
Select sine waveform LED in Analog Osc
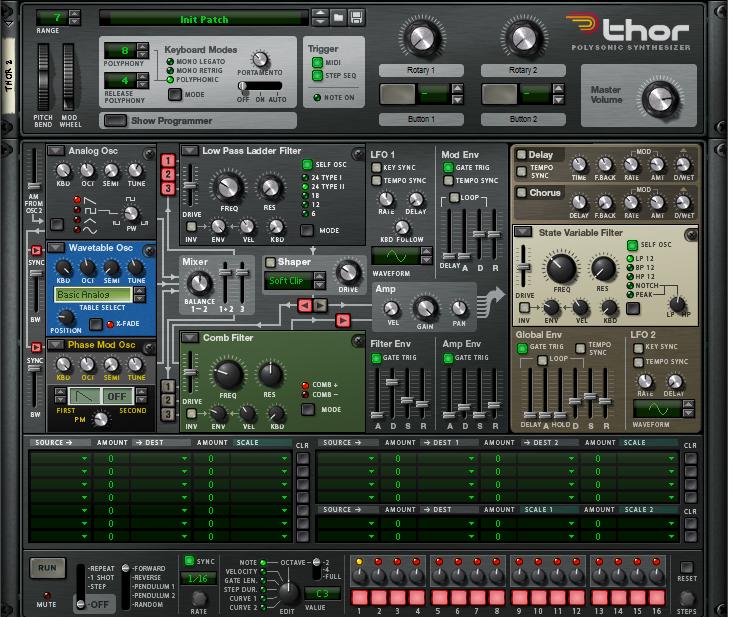click(77, 230)
